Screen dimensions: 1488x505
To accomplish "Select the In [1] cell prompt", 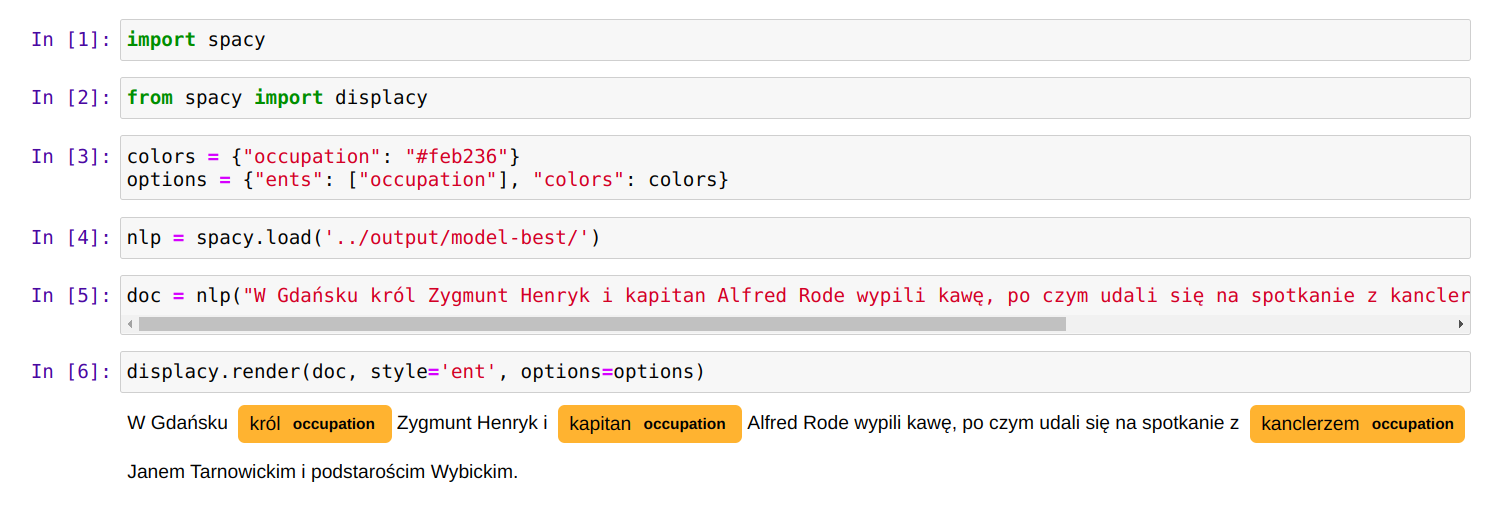I will coord(71,40).
